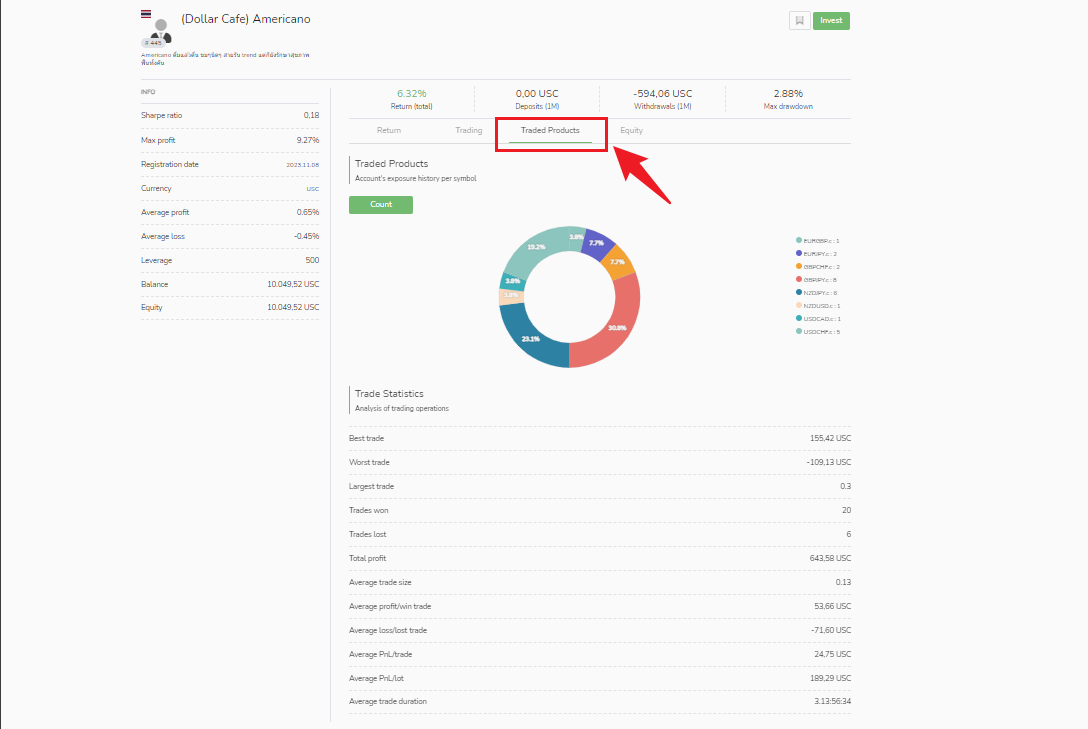Click USDCHF.c legend marker
The height and width of the screenshot is (729, 1088).
pyautogui.click(x=799, y=332)
